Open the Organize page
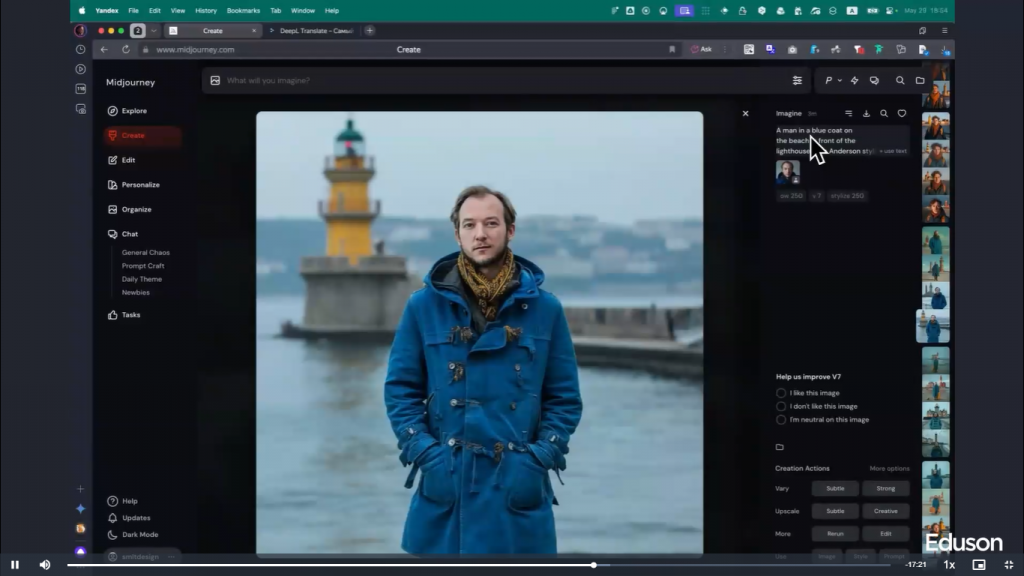This screenshot has height=576, width=1024. click(129, 210)
